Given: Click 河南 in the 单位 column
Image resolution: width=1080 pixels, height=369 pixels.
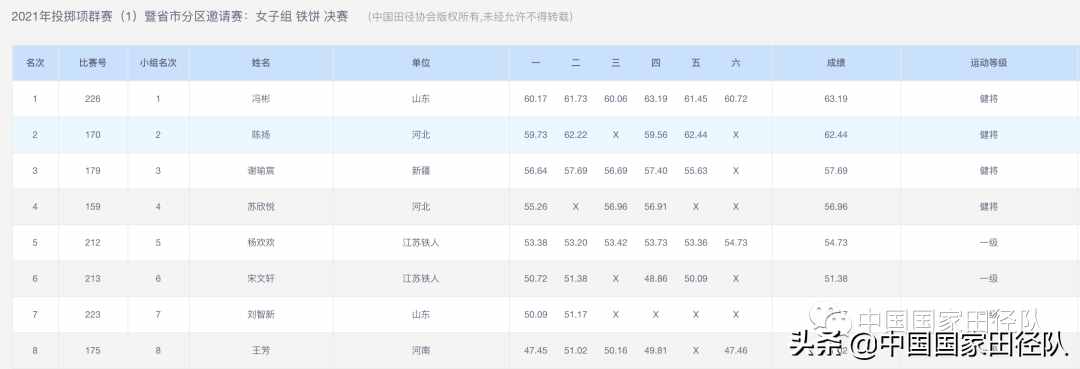Looking at the screenshot, I should (421, 350).
